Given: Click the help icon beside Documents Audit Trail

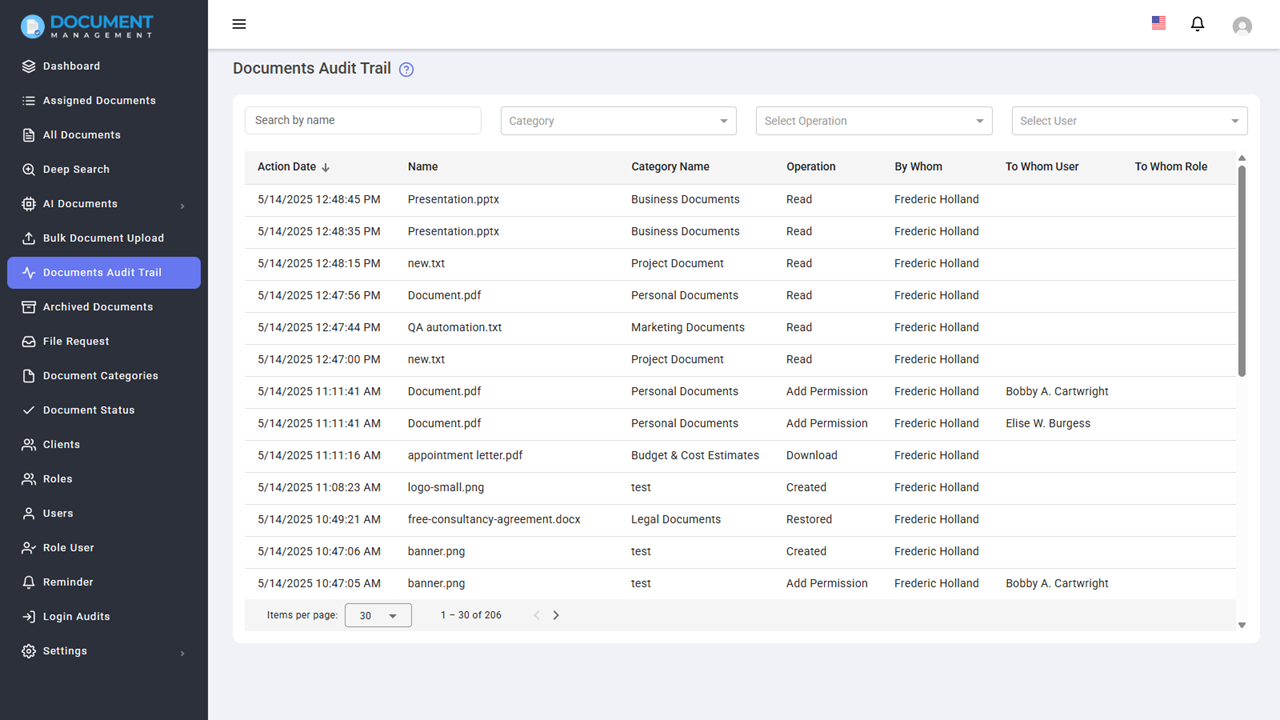Looking at the screenshot, I should (406, 69).
